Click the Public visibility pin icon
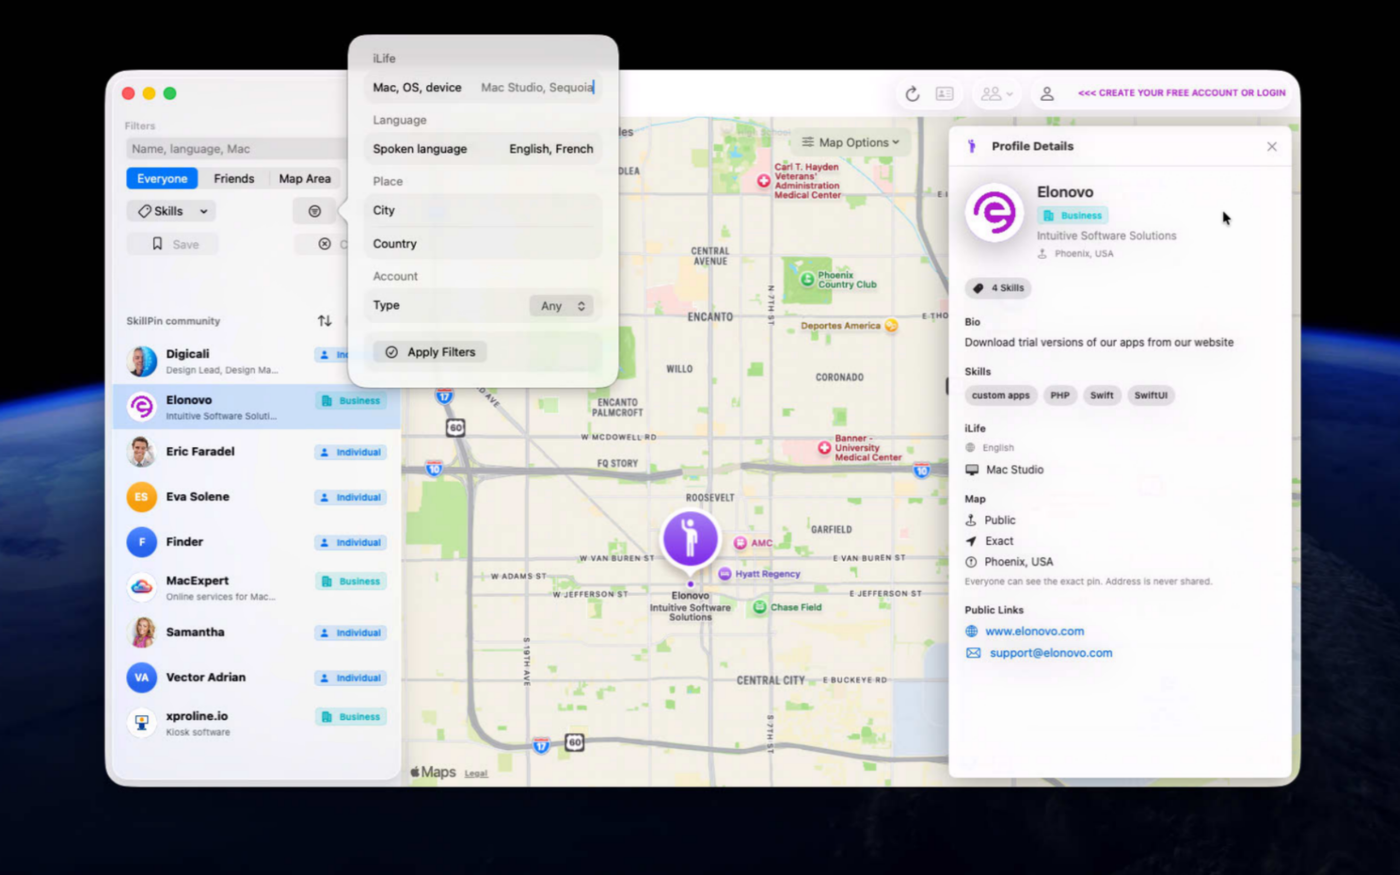This screenshot has height=875, width=1400. (x=971, y=520)
